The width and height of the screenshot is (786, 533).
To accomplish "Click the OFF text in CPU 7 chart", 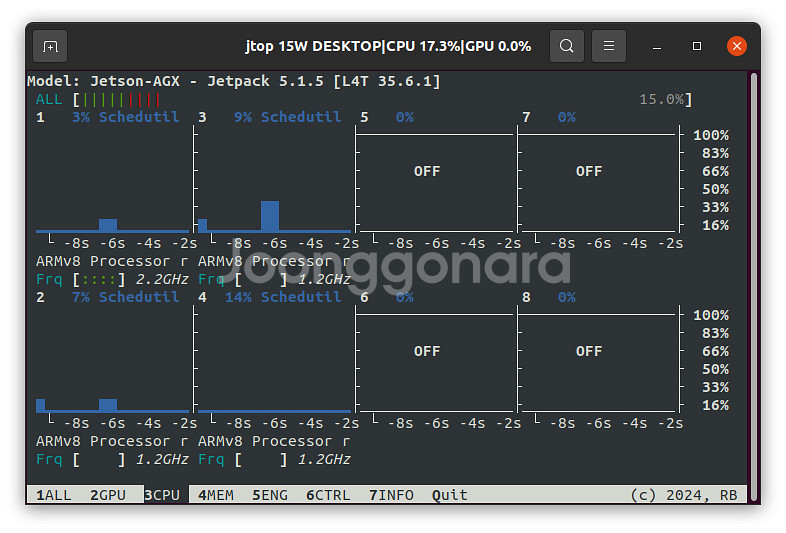I will [589, 171].
